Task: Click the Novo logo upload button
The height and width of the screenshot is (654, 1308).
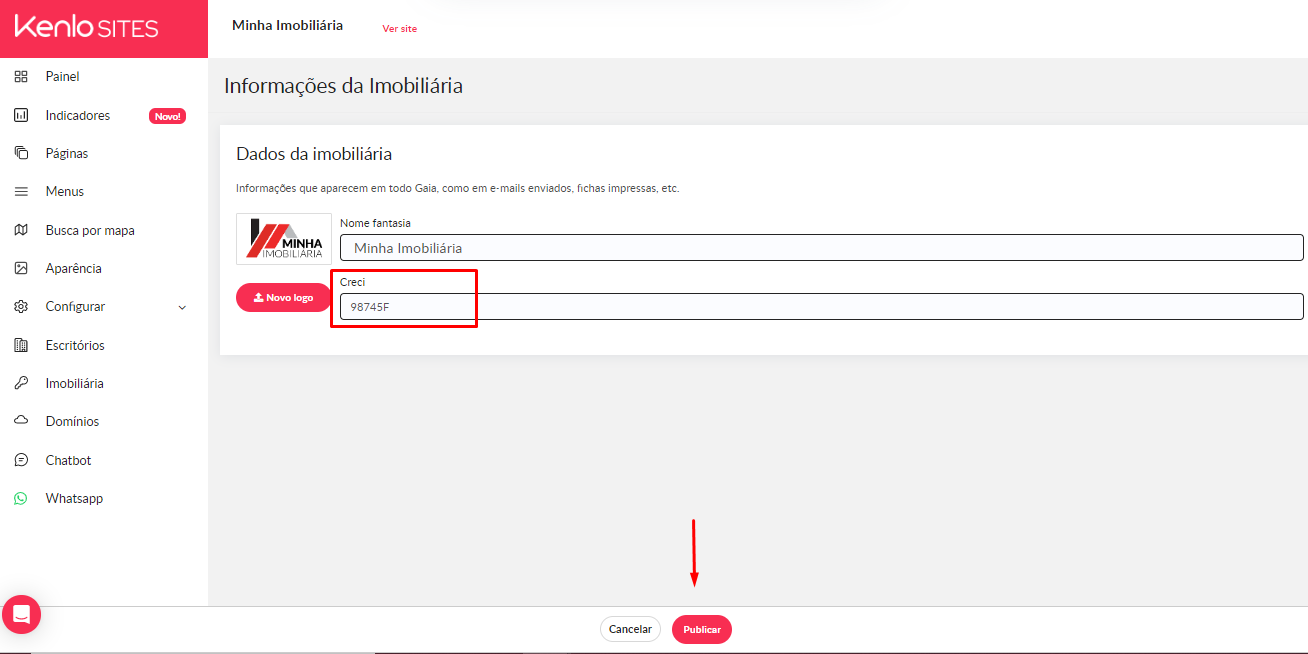Action: [x=283, y=297]
